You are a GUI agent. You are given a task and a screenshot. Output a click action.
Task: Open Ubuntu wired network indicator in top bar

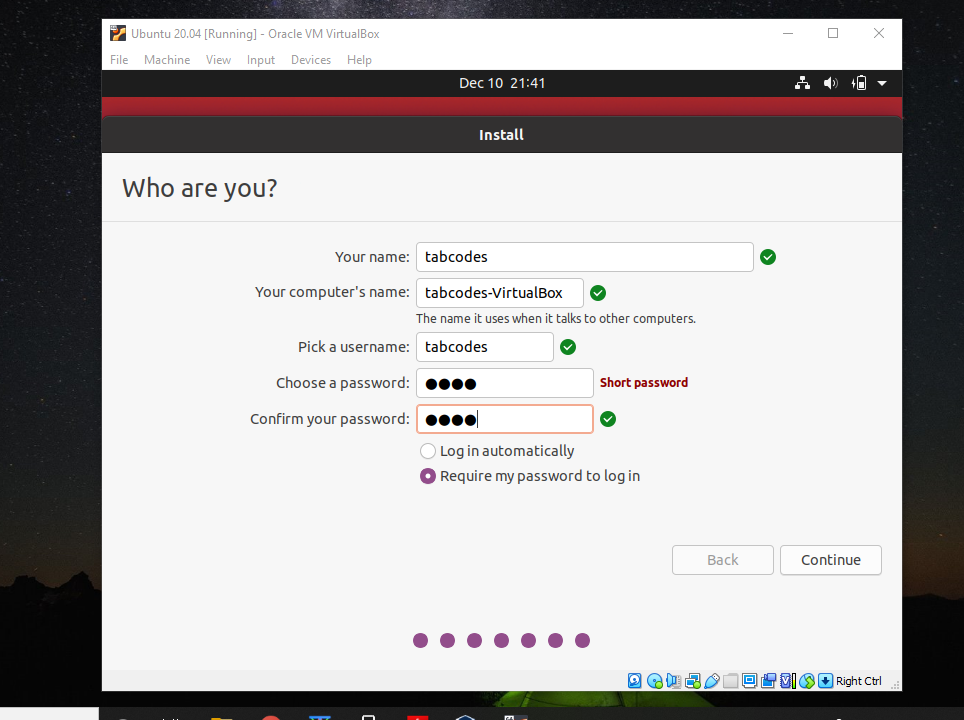pyautogui.click(x=802, y=83)
